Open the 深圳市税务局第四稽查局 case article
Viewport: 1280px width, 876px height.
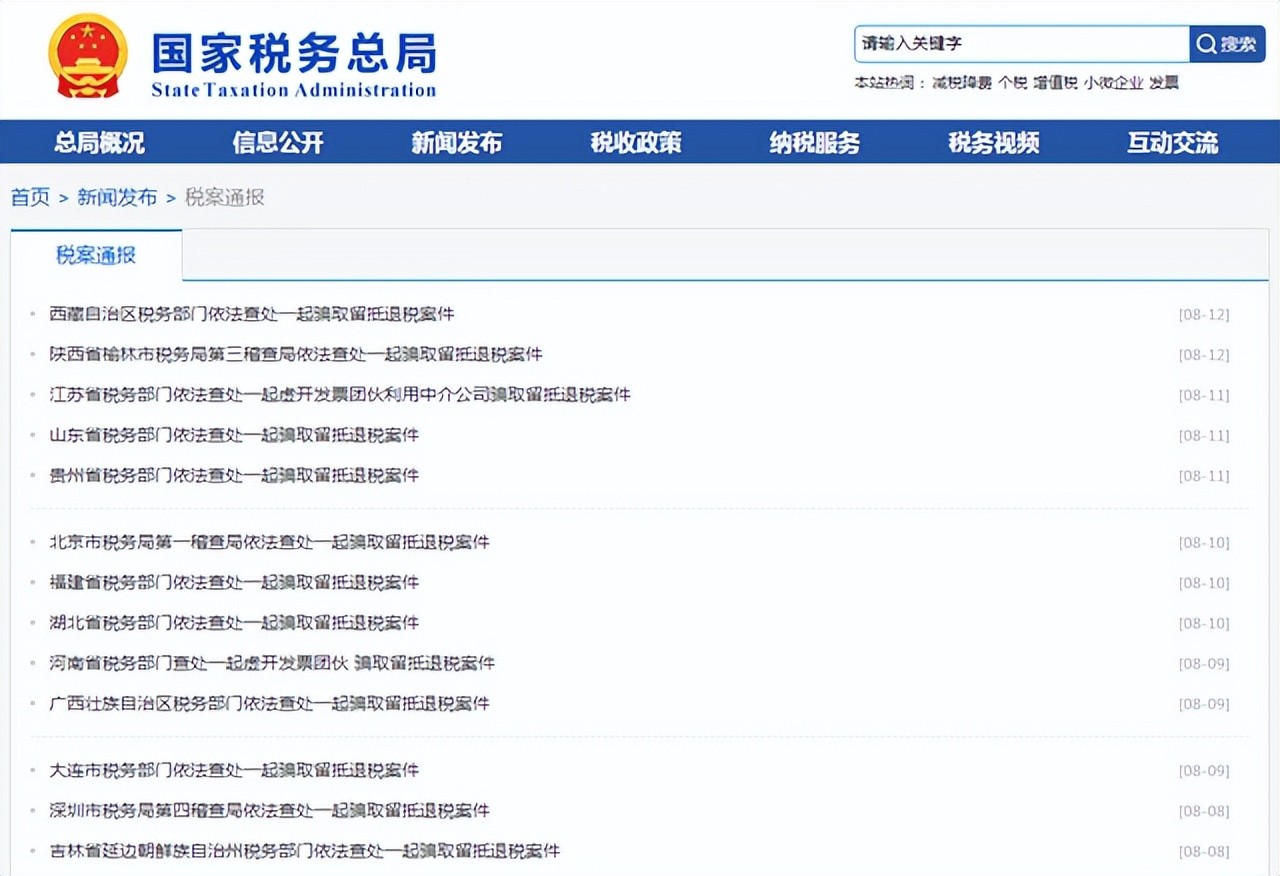[x=270, y=811]
